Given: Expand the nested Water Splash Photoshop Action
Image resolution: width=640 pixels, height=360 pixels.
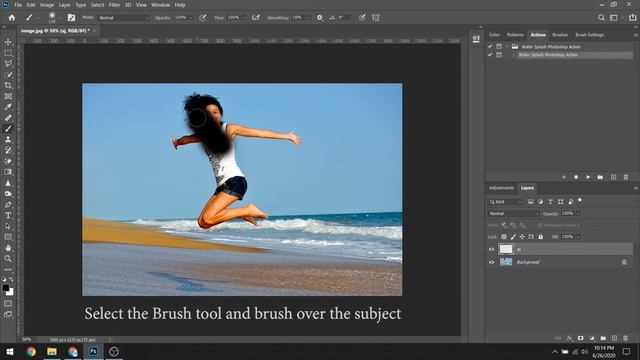Looking at the screenshot, I should click(513, 55).
